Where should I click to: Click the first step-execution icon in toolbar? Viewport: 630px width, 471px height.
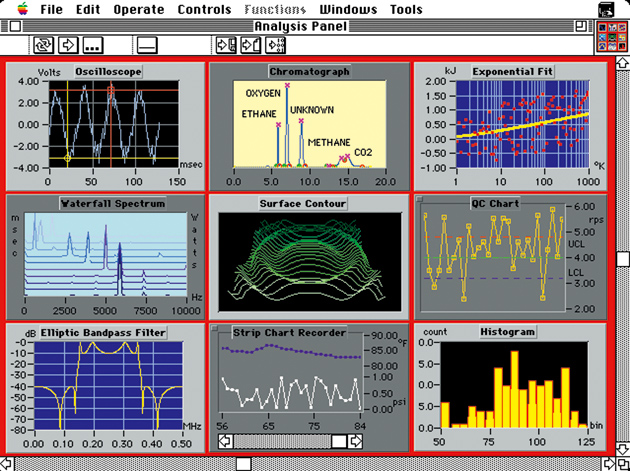[x=227, y=45]
